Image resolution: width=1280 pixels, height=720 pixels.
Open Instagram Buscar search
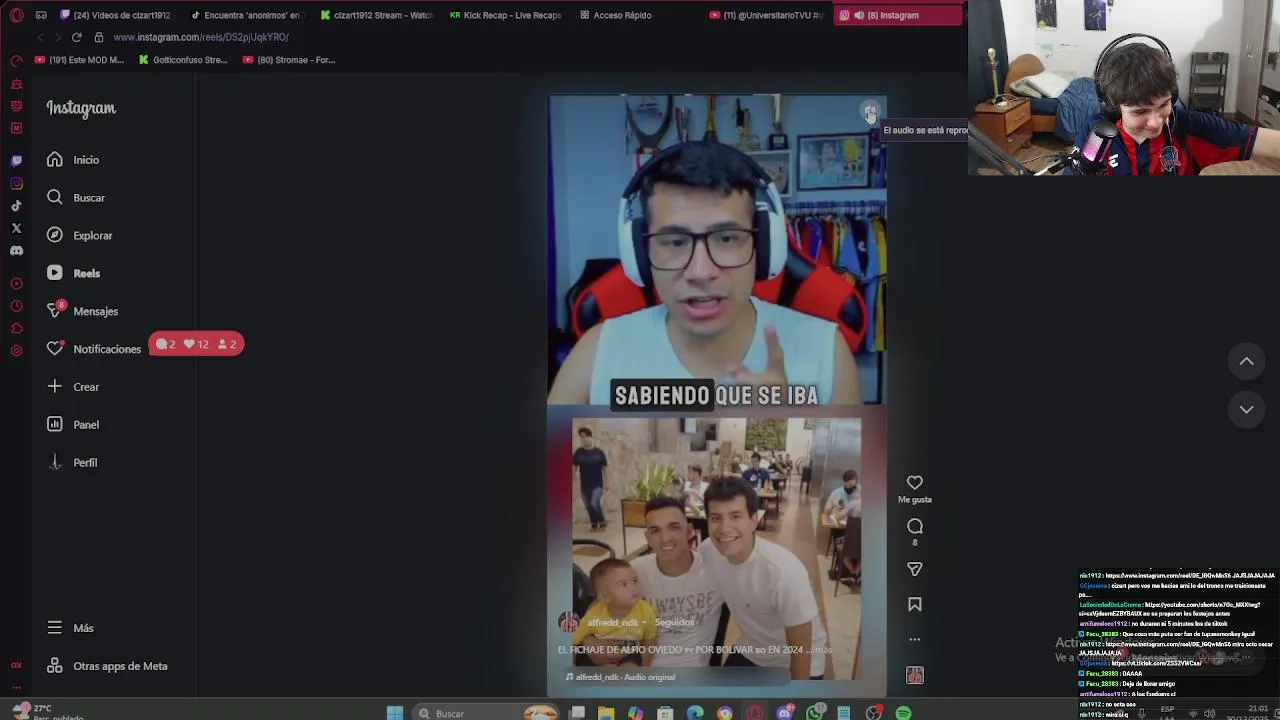(x=75, y=198)
